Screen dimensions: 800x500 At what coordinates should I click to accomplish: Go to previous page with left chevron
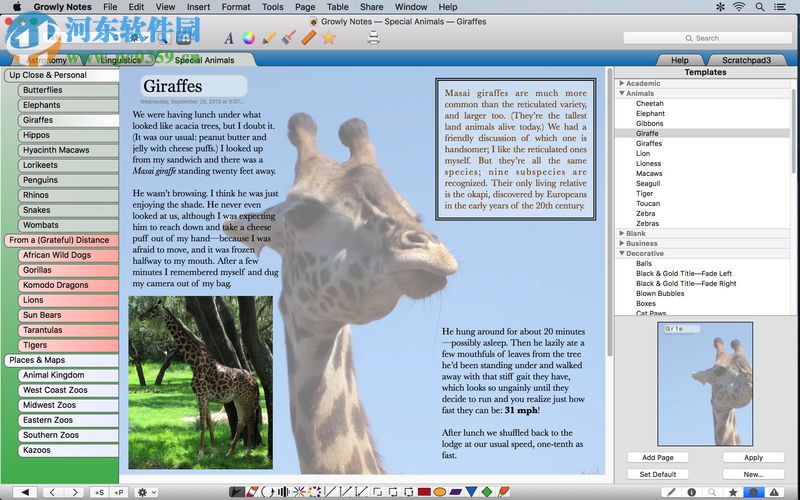[52, 492]
